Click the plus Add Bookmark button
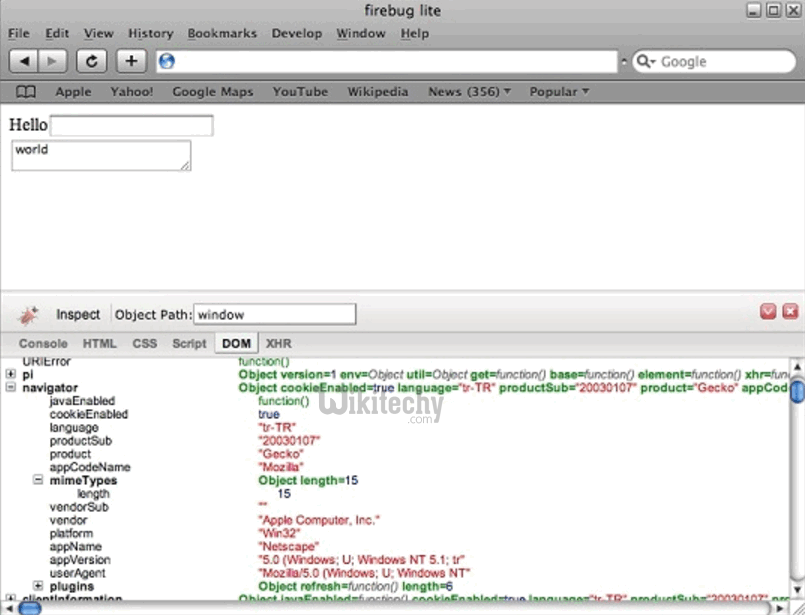Viewport: 805px width, 615px height. click(130, 61)
